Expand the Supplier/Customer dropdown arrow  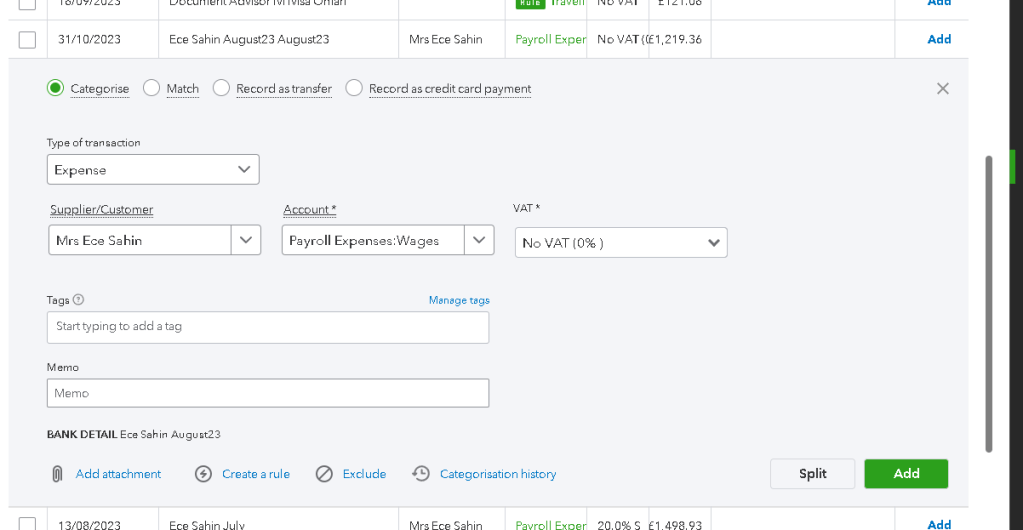tap(246, 240)
